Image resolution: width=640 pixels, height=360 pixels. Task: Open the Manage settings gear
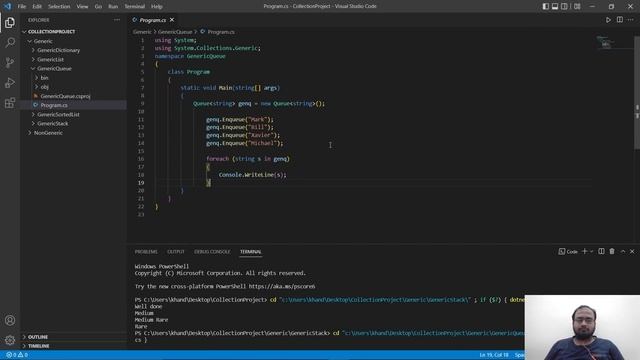(10, 340)
